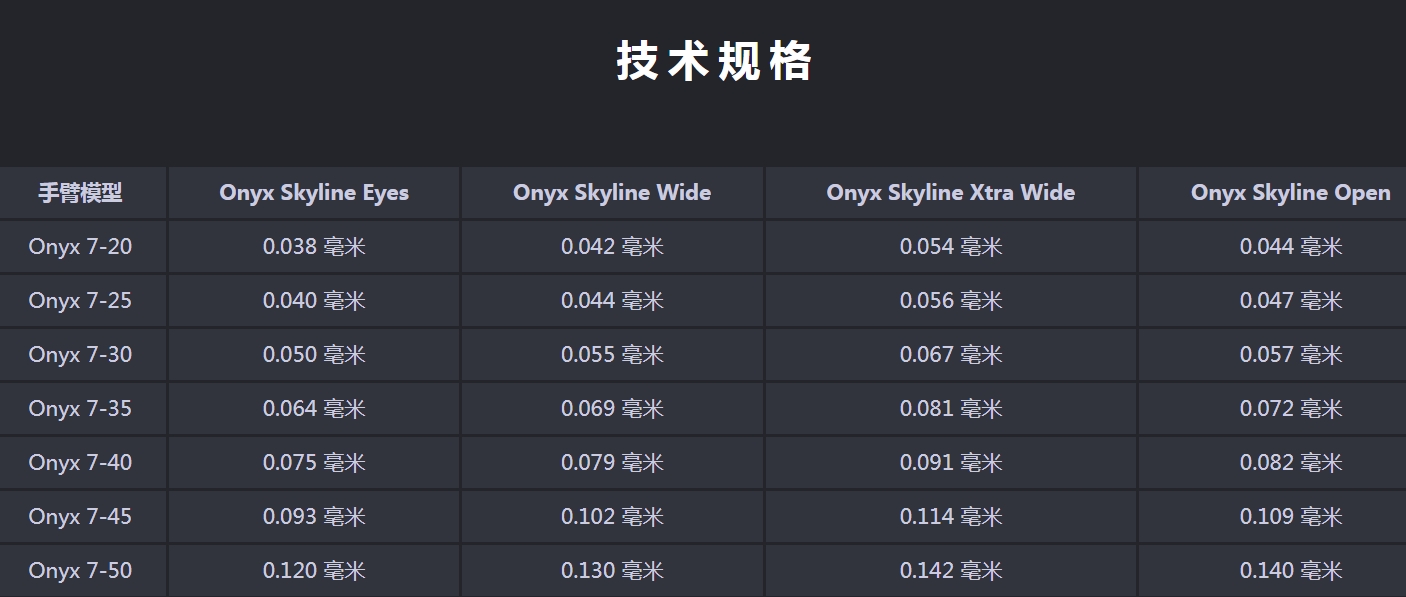Click the Onyx 7-35 row label
This screenshot has width=1406, height=597.
[80, 409]
